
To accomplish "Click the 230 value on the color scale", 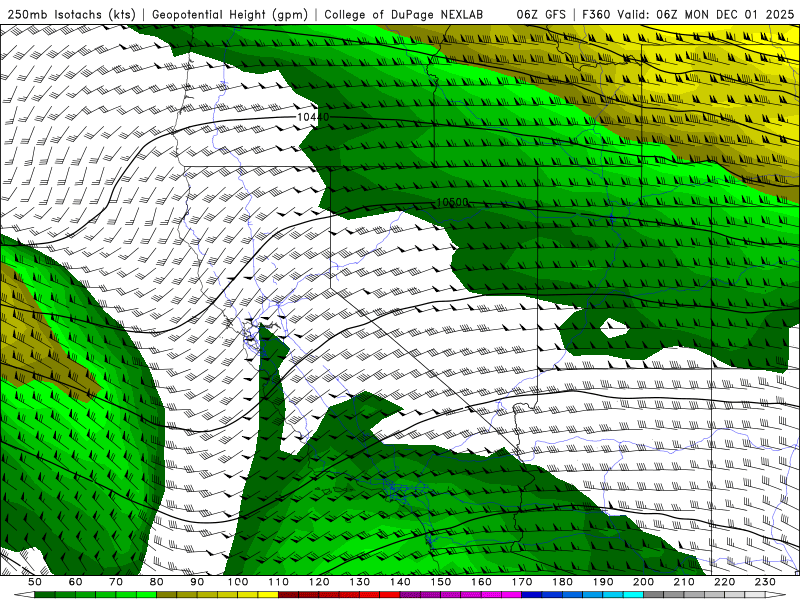I will (x=765, y=582).
